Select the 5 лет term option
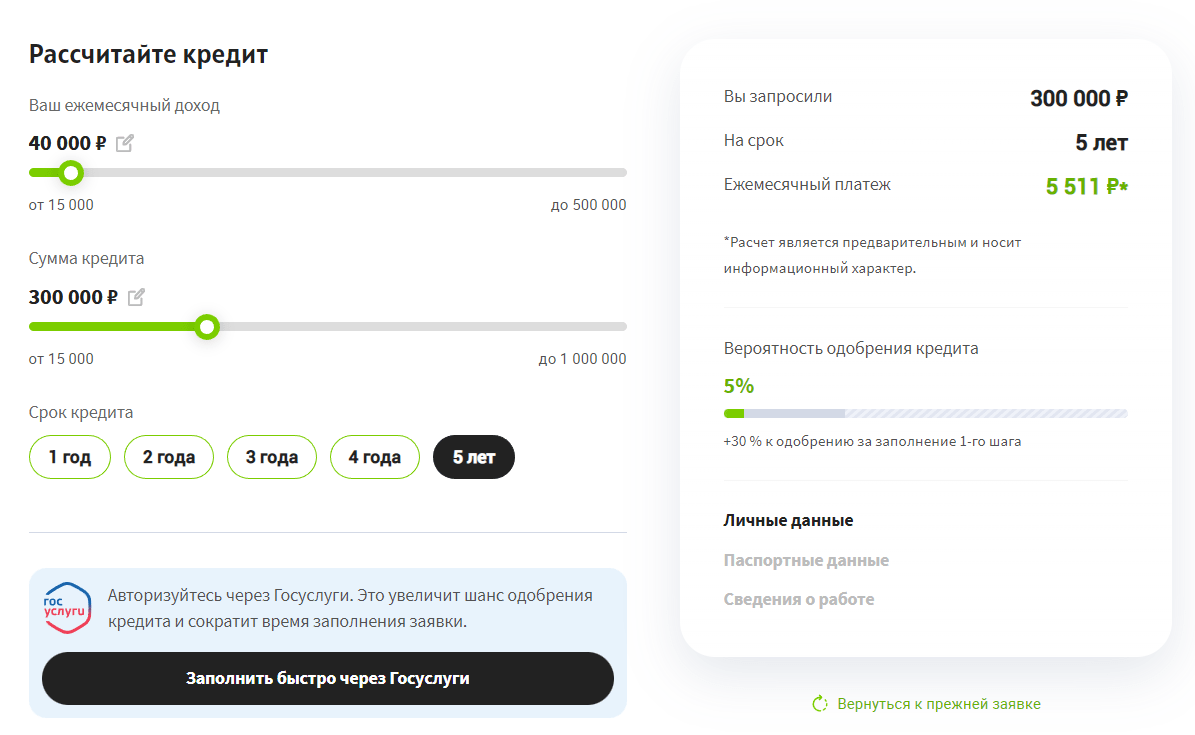Screen dimensions: 1195x735 [474, 457]
